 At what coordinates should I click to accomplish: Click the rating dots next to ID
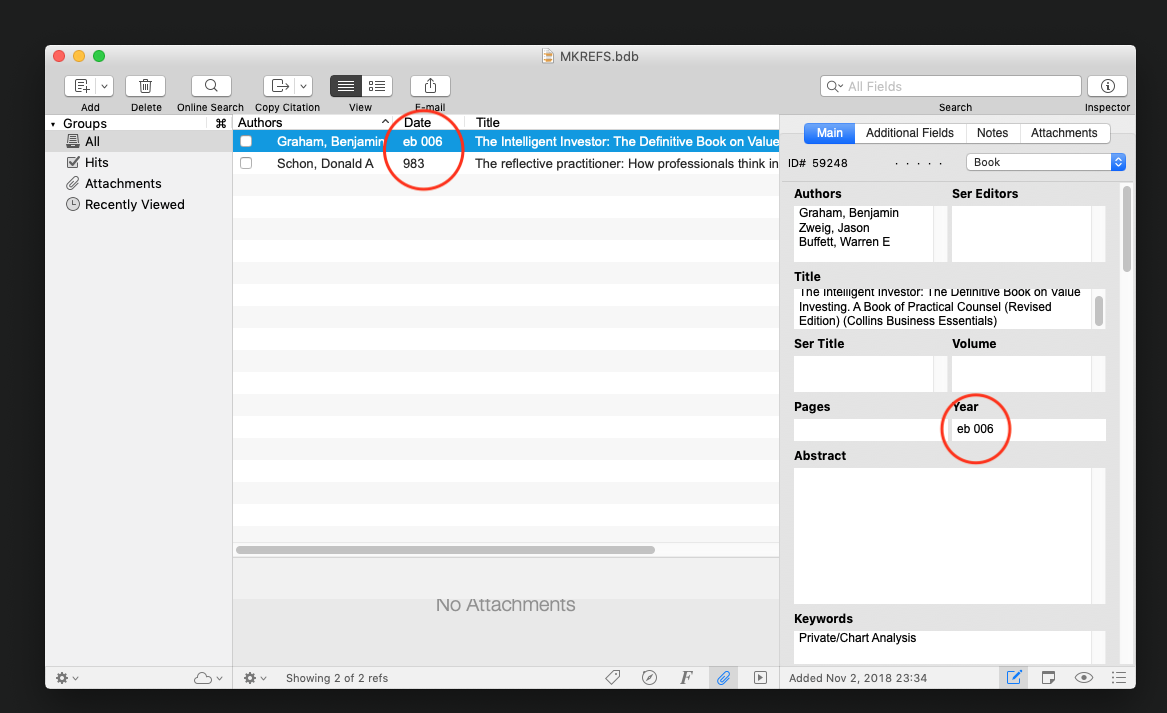tap(918, 163)
